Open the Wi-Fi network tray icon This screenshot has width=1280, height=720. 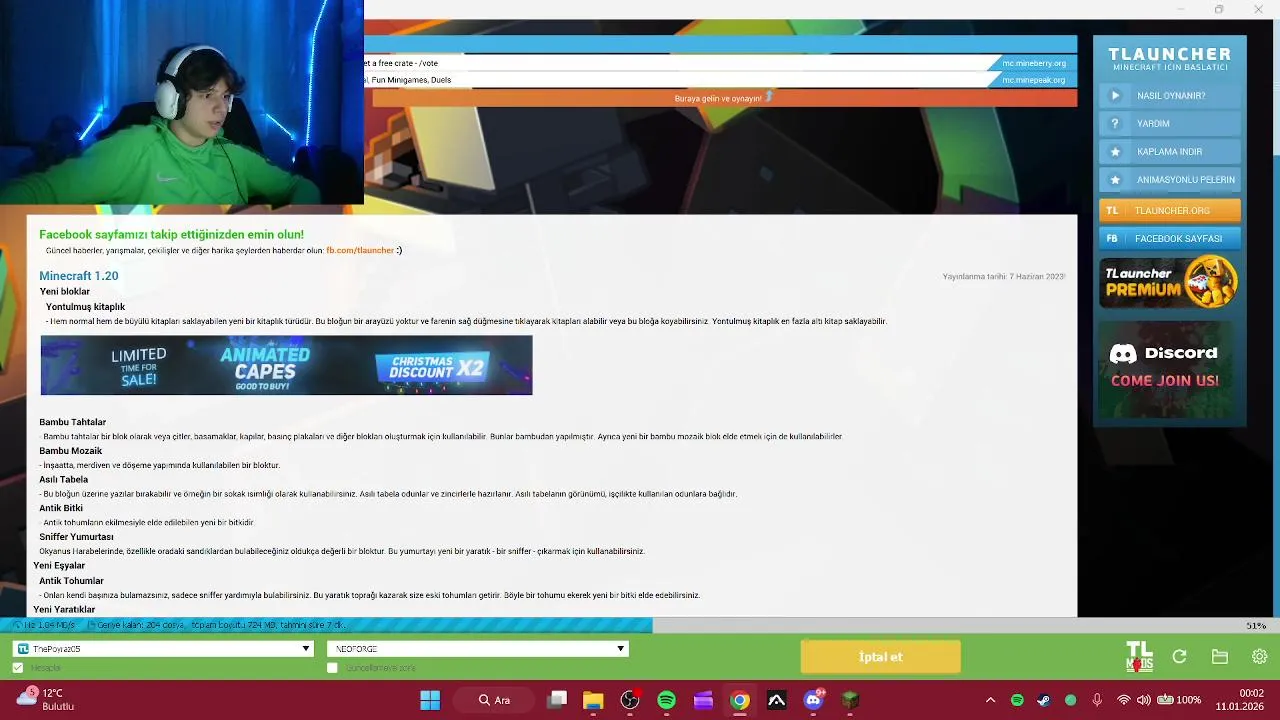coord(1123,700)
